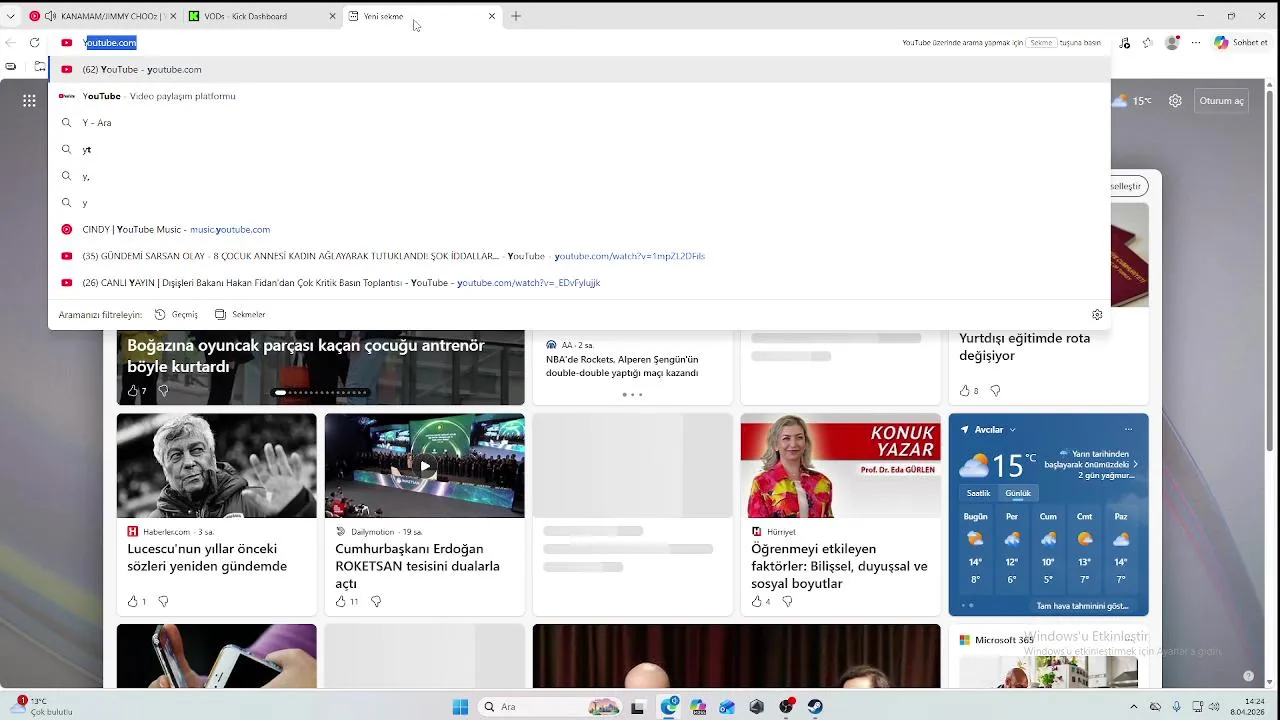
Task: Open Lucescu'nun yıllar önceki sözleri article
Action: pos(207,557)
